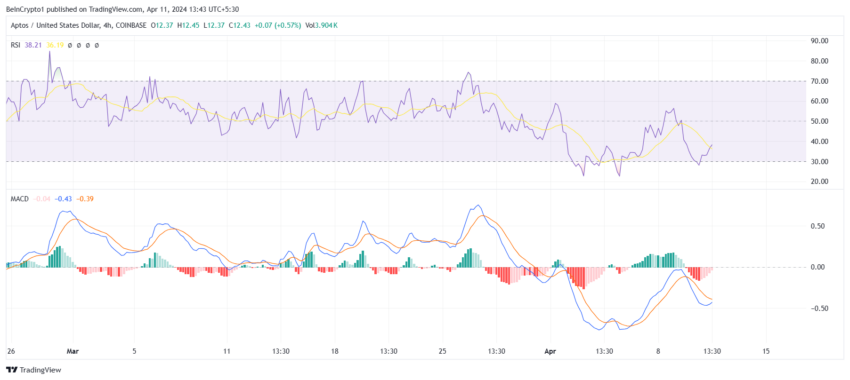Viewport: 850px width, 380px height.
Task: Click the 70.00 RSI scale level
Action: (x=820, y=81)
